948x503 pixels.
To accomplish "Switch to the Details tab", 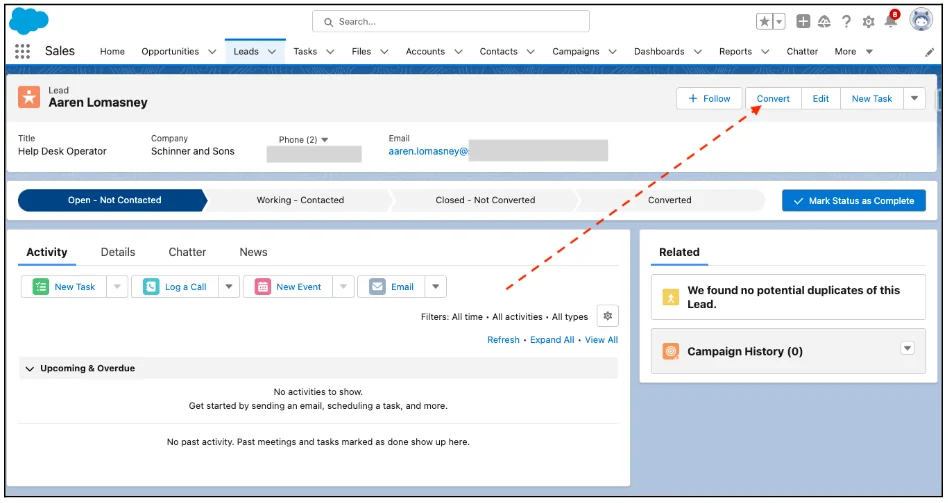I will (x=118, y=252).
